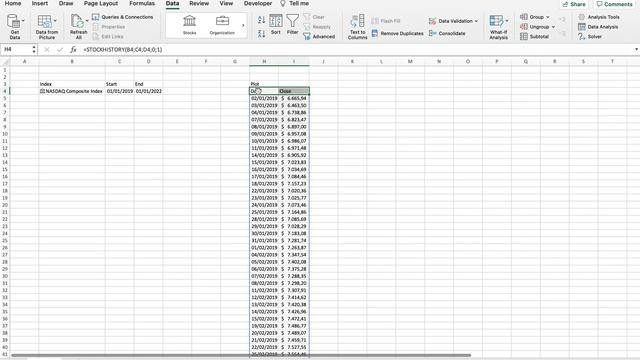Go to the Formulas tab

pos(142,3)
